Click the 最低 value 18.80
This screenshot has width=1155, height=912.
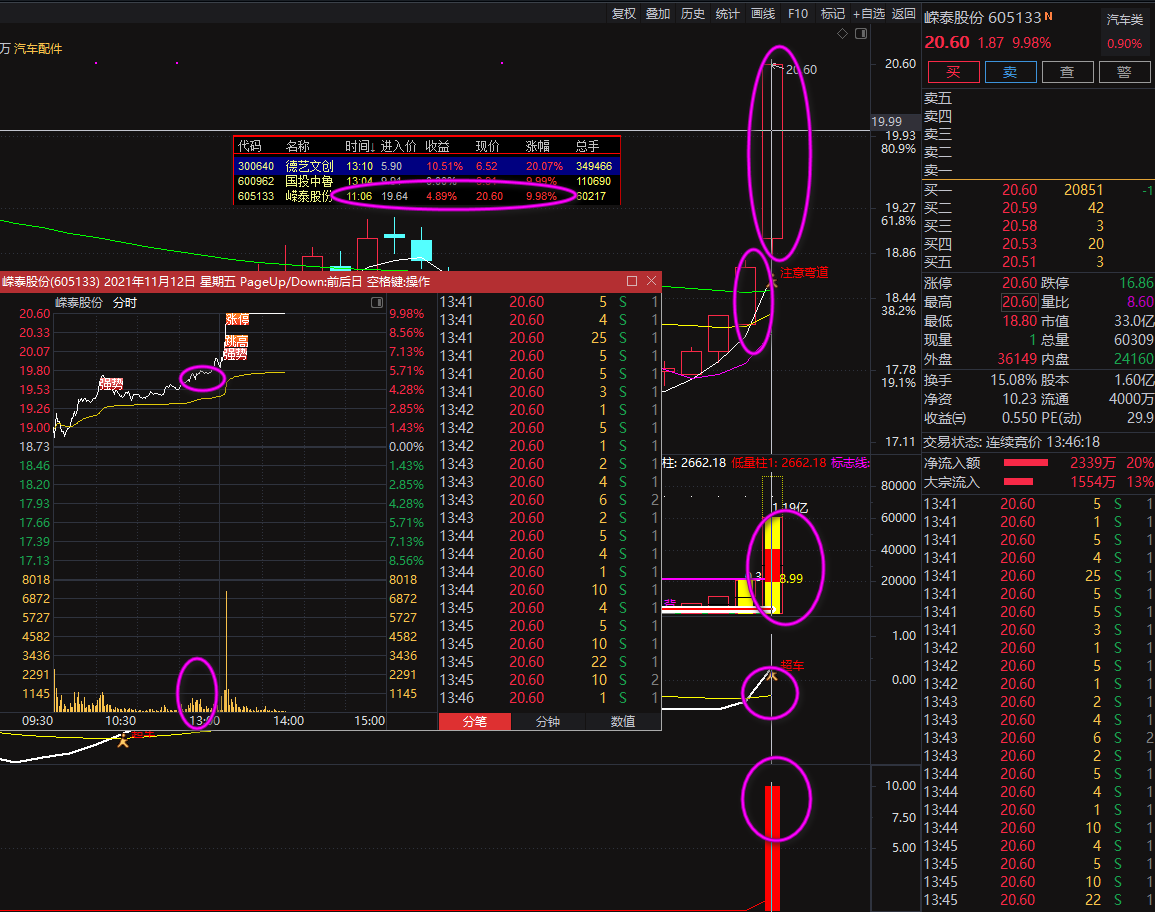tap(1019, 321)
